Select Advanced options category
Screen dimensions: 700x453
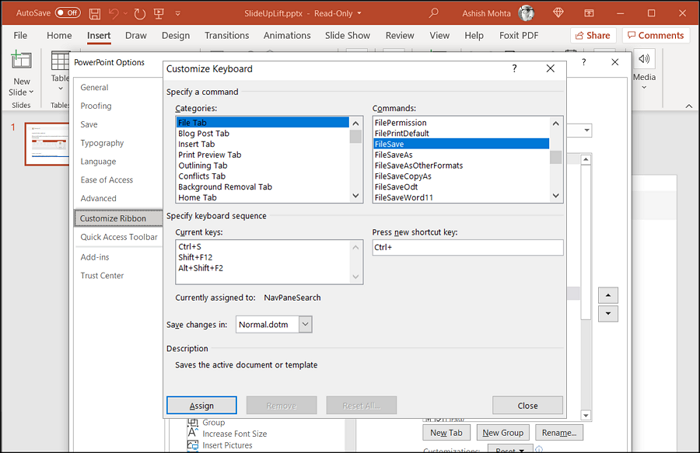tap(98, 198)
